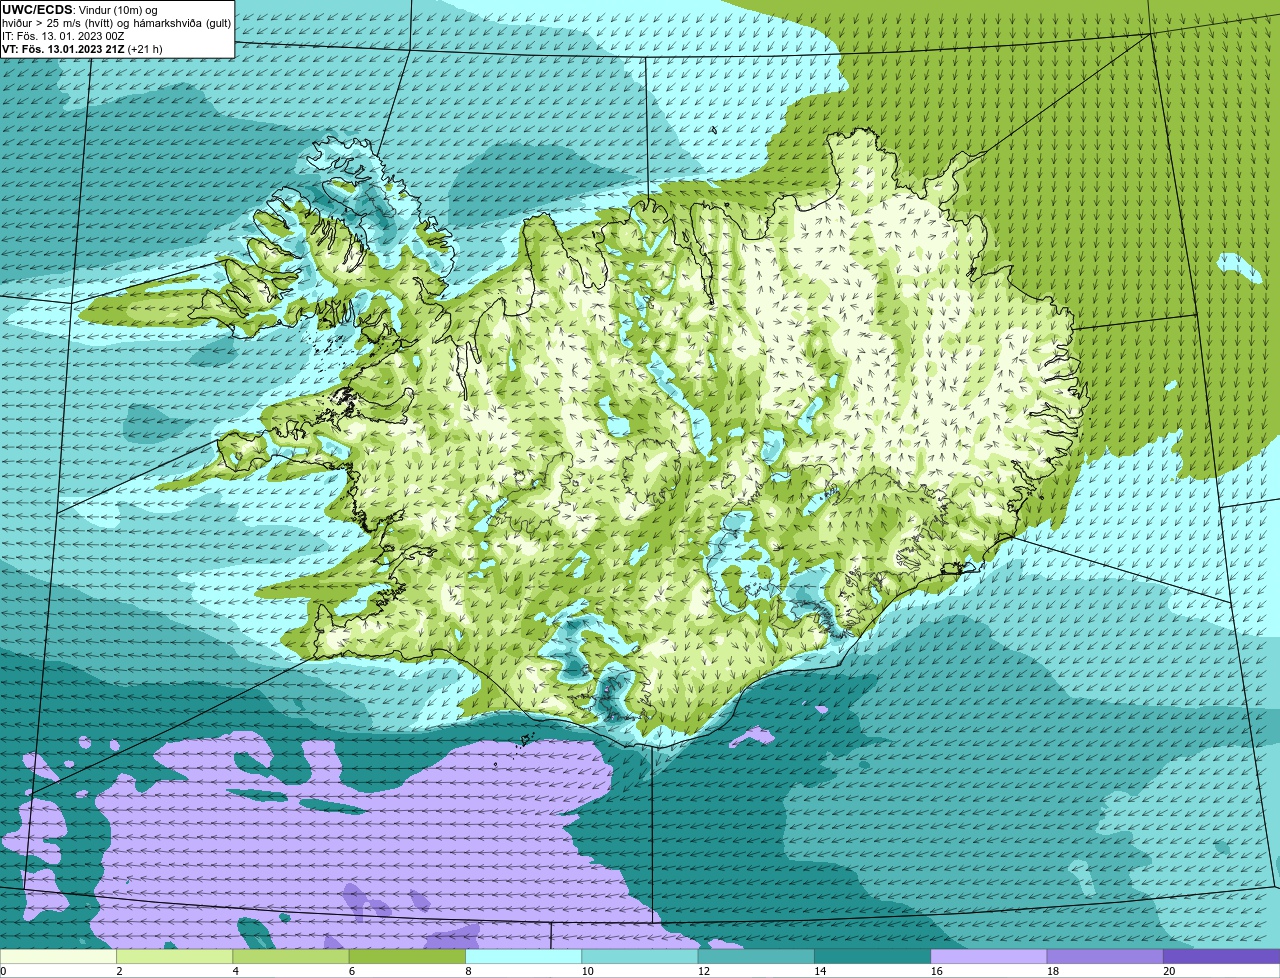
Task: Click the '16' legend scale label
Action: click(936, 971)
